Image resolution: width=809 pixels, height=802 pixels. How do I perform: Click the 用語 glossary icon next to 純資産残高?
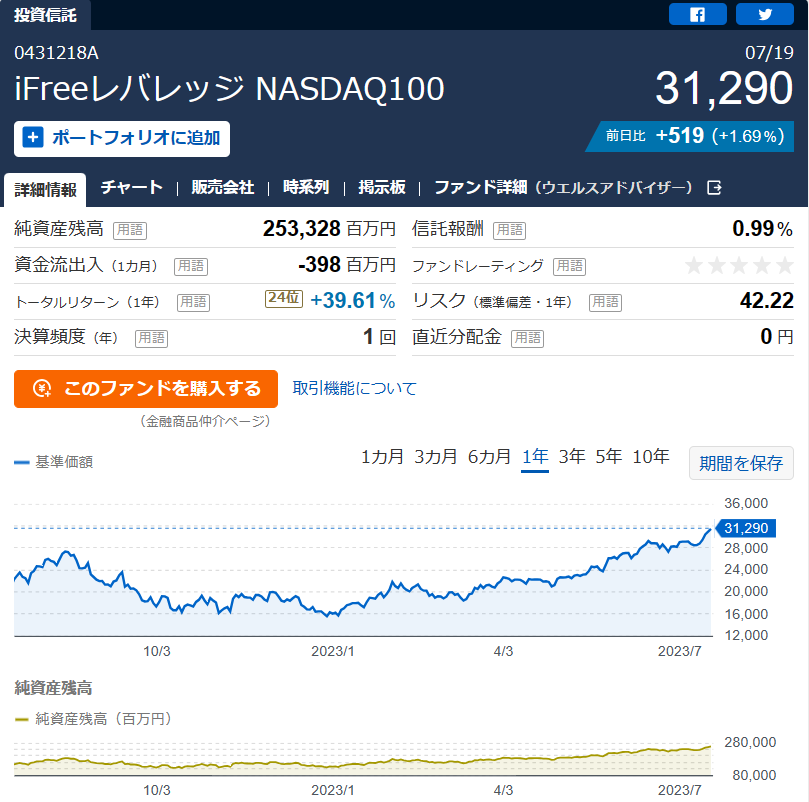point(130,230)
